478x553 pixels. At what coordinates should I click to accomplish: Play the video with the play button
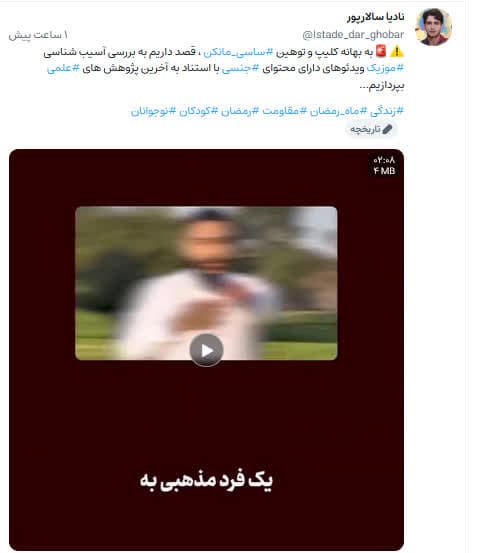(206, 350)
